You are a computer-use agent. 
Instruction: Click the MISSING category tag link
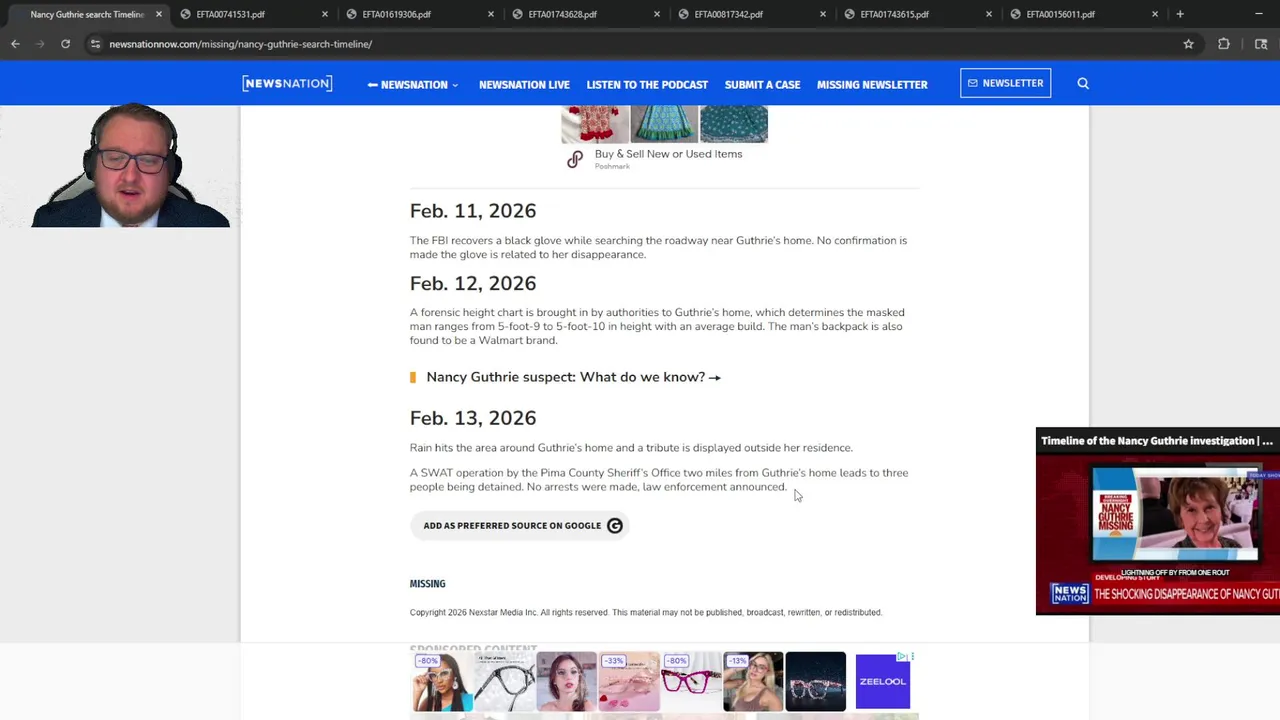tap(427, 584)
